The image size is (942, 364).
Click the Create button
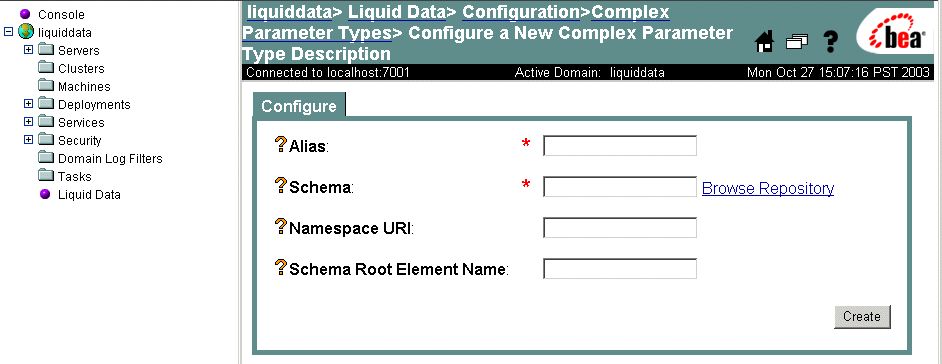pyautogui.click(x=862, y=317)
